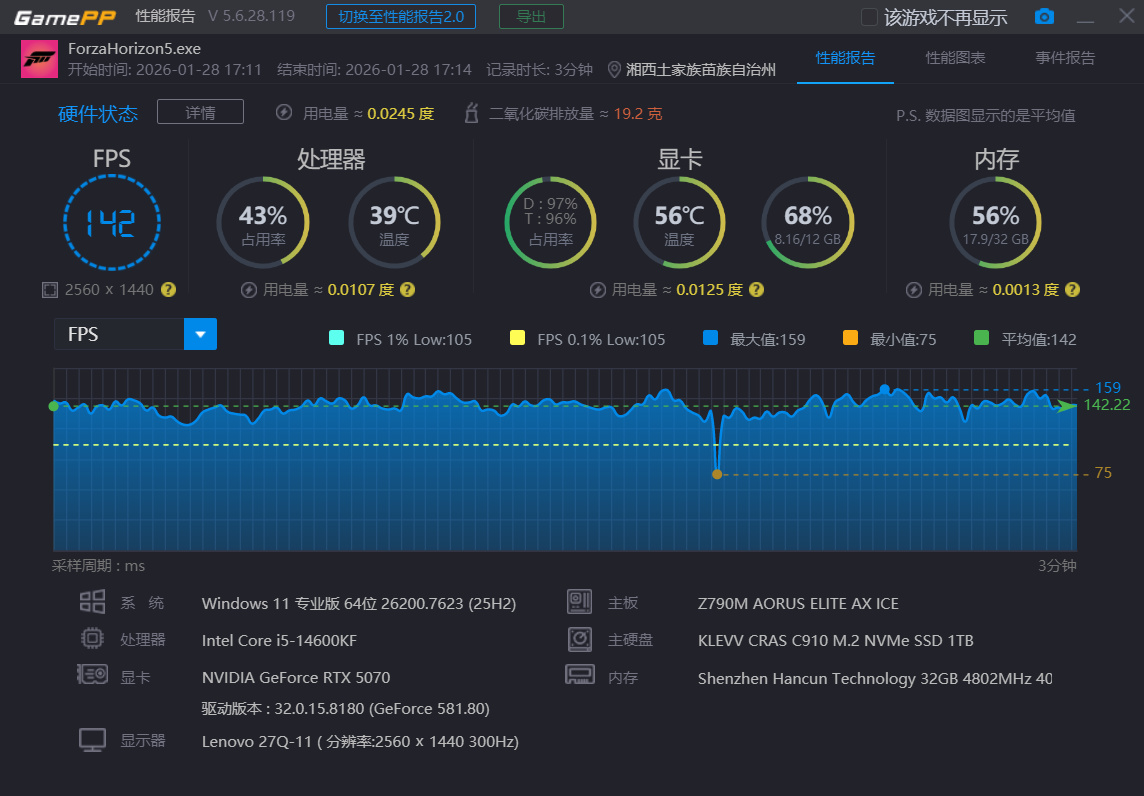1144x796 pixels.
Task: Click the green 平均值 legend swatch
Action: click(x=981, y=338)
